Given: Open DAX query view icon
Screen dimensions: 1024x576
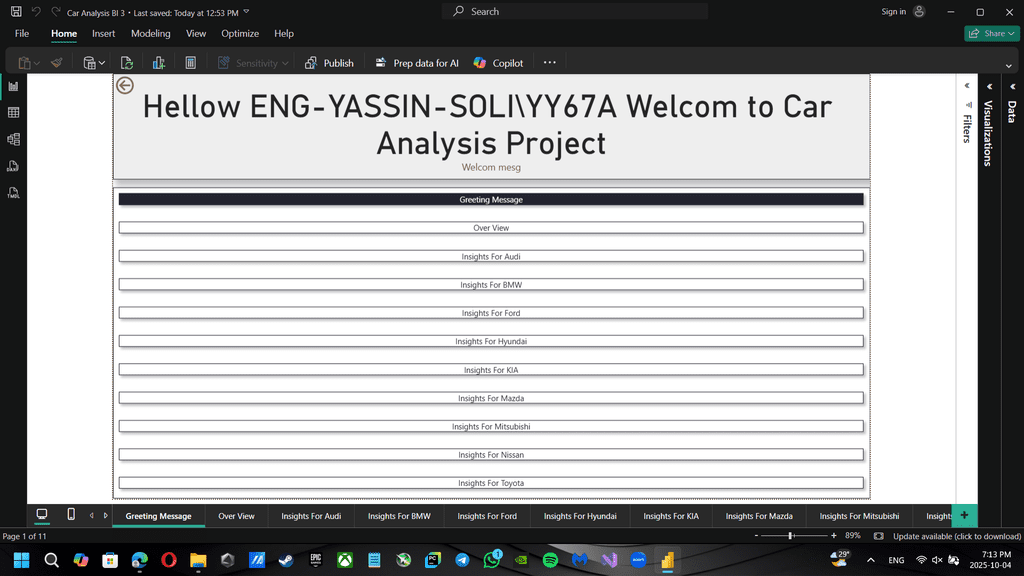Looking at the screenshot, I should tap(14, 166).
